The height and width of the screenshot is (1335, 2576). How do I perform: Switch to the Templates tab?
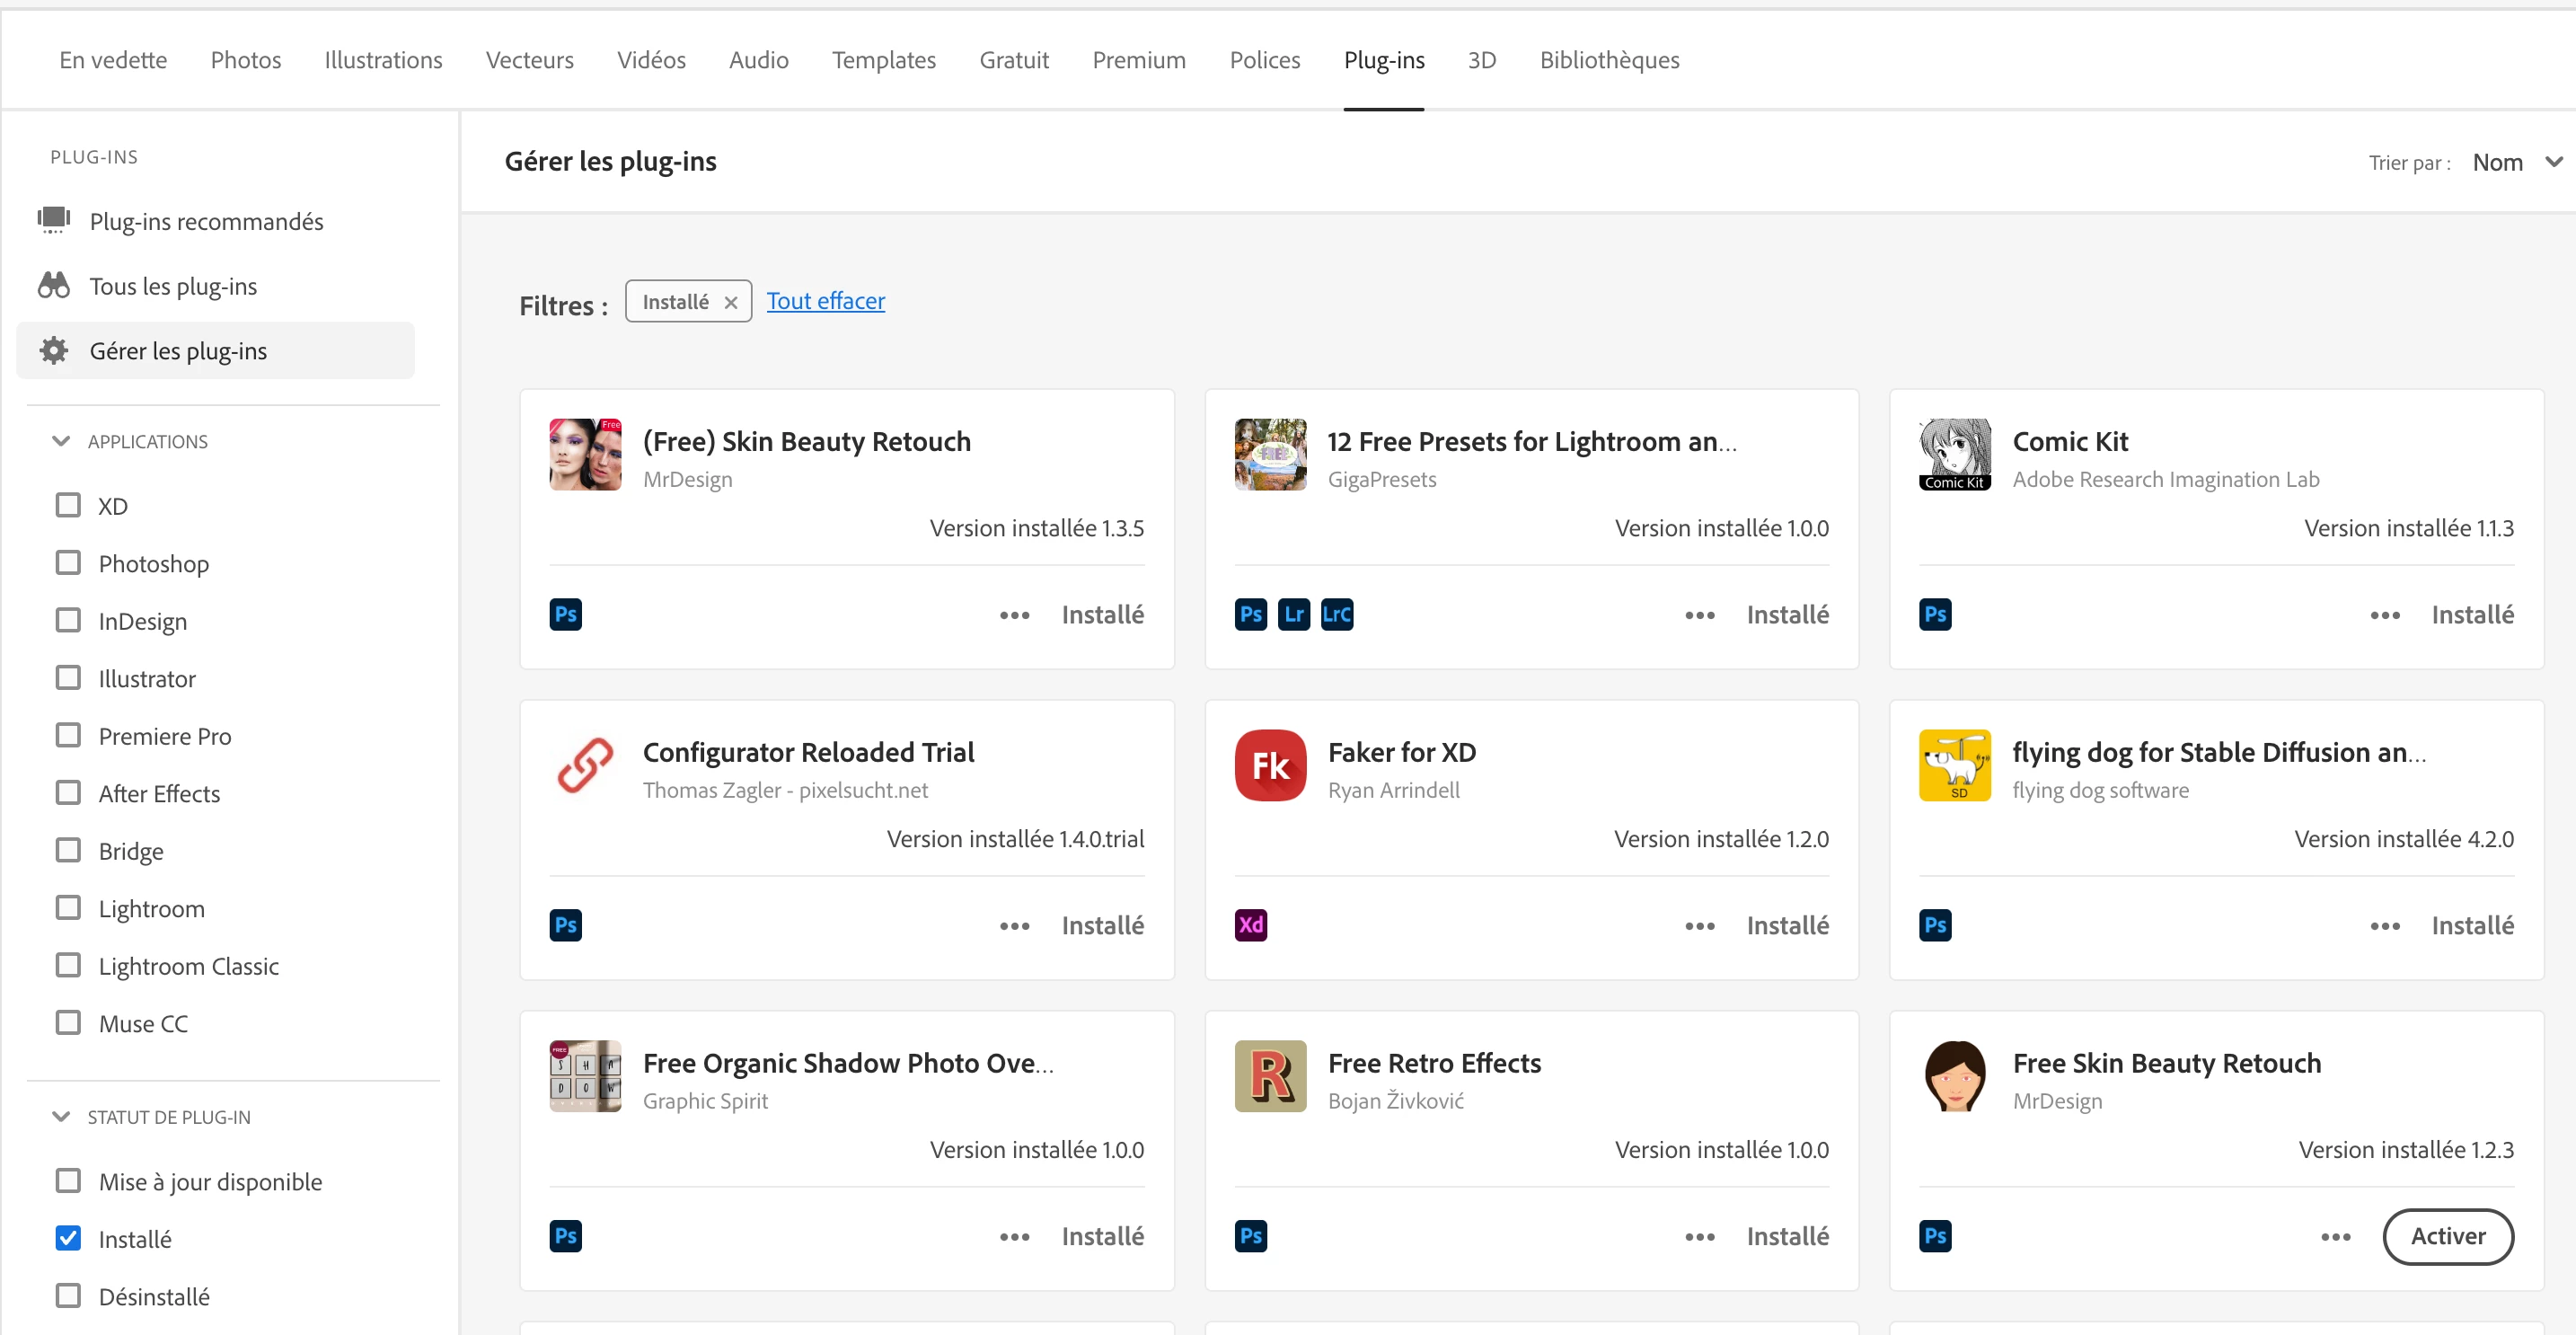[883, 60]
